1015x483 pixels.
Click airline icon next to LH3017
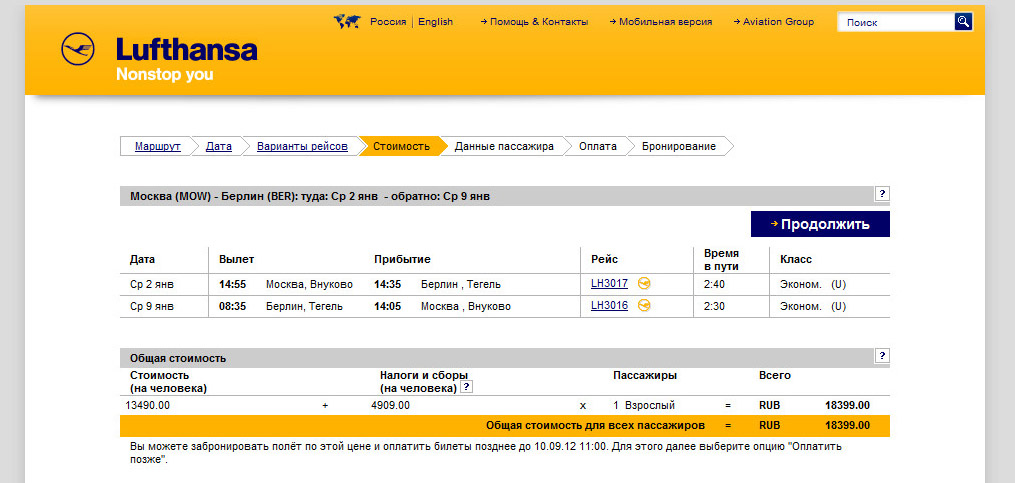[x=643, y=283]
